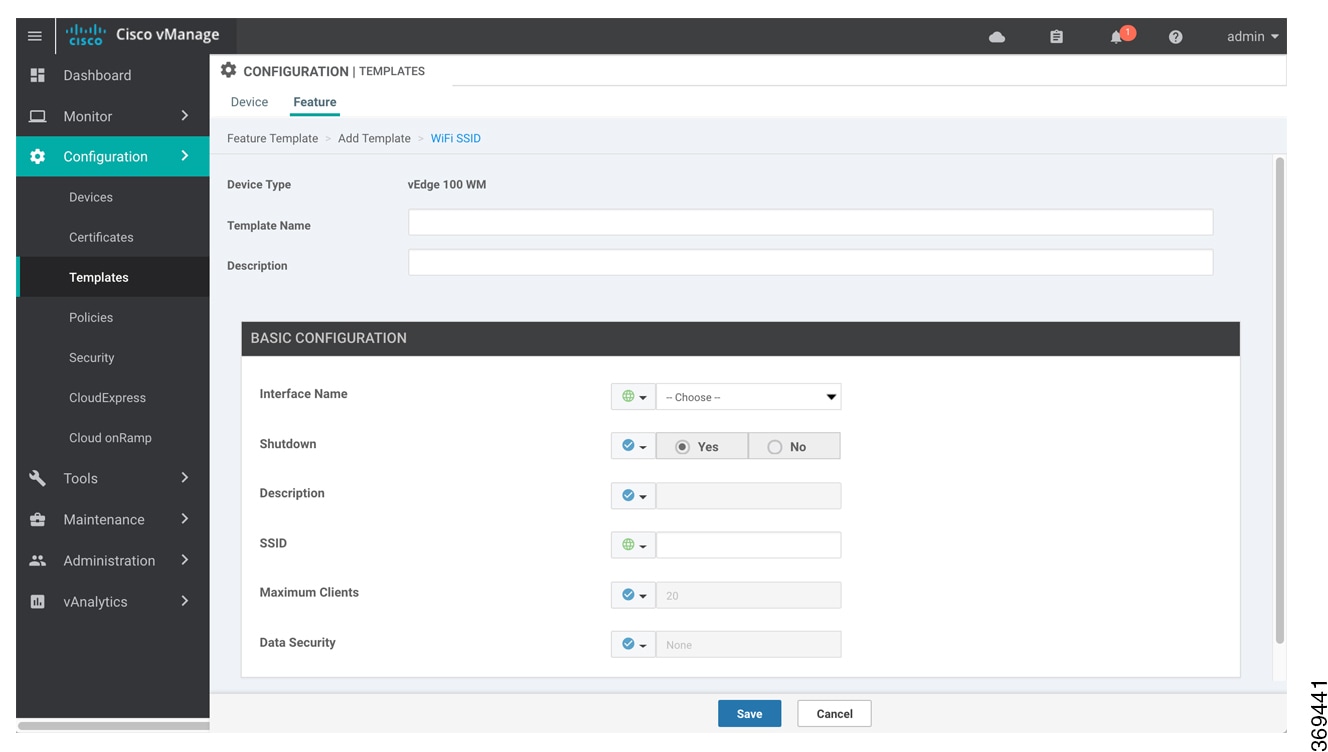
Task: Open Policies in Configuration menu
Action: [91, 317]
